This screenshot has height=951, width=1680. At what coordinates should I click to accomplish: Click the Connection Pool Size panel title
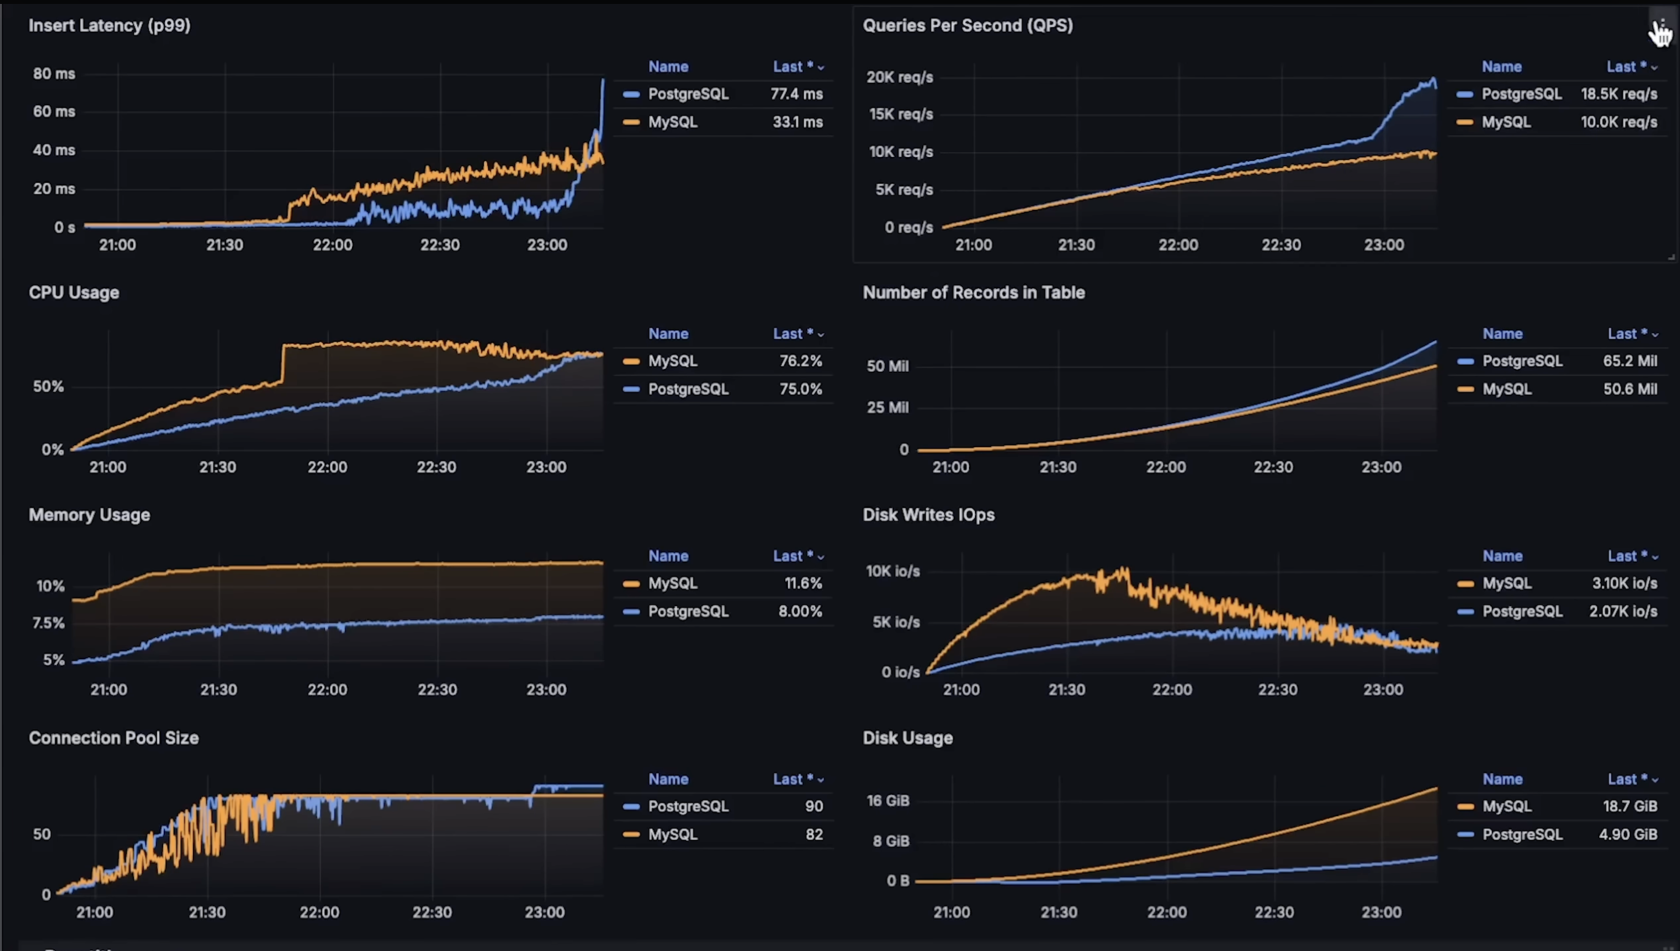[113, 738]
